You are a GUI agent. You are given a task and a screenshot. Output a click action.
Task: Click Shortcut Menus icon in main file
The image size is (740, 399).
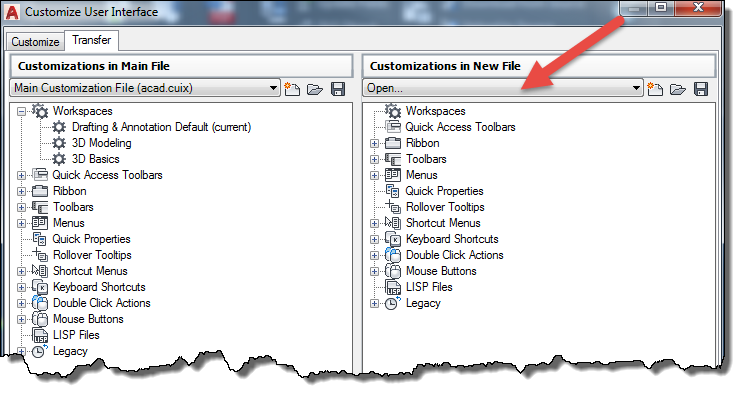tap(40, 271)
